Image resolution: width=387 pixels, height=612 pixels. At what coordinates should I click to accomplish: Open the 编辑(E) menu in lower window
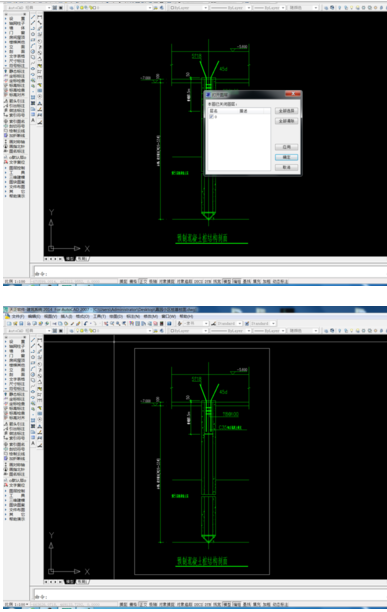pos(34,316)
